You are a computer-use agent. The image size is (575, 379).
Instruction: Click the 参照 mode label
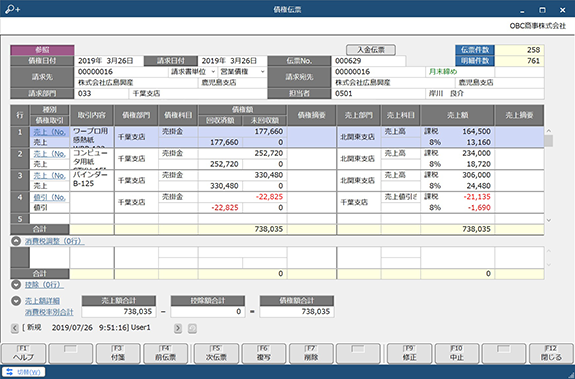(42, 50)
